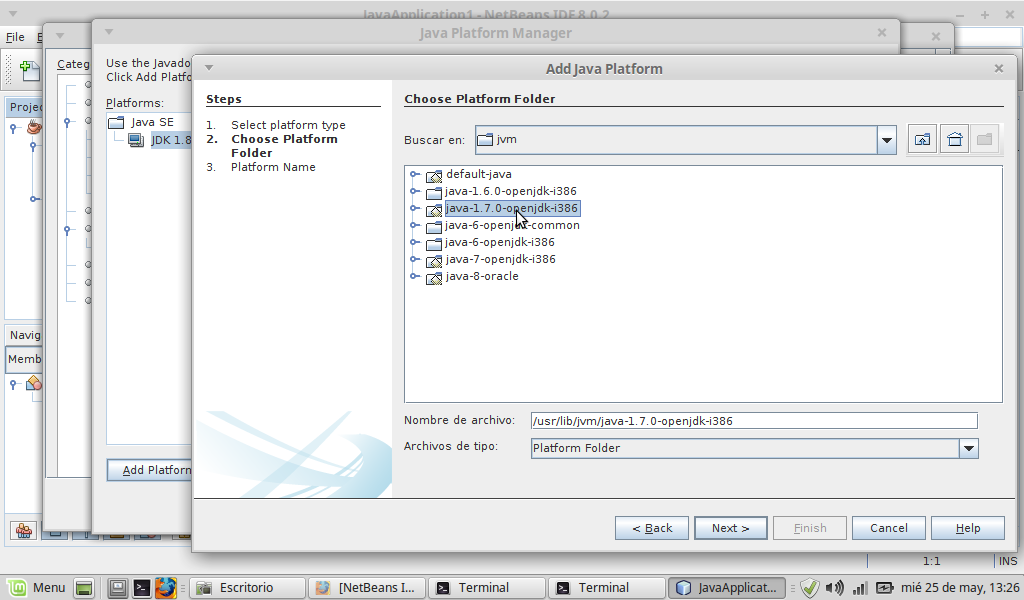This screenshot has width=1024, height=600.
Task: Switch to the Escritorio taskbar window
Action: [246, 588]
